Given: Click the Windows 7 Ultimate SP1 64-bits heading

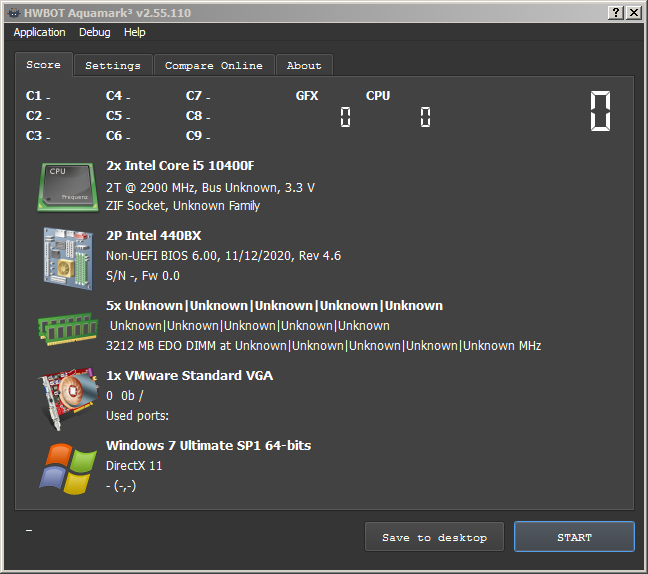Looking at the screenshot, I should pos(209,445).
